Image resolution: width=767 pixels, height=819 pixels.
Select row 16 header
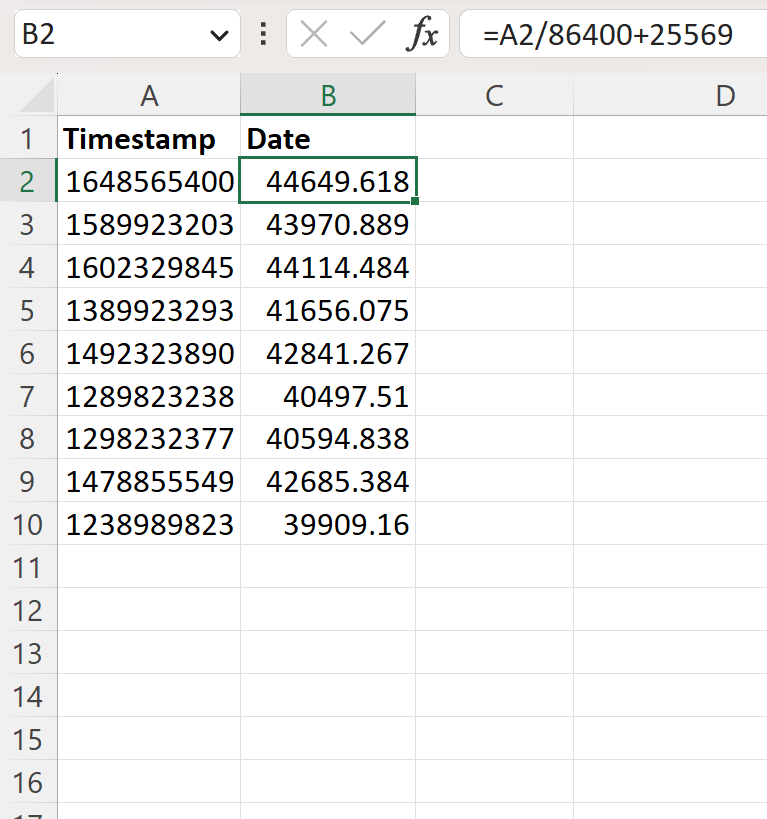tap(28, 782)
